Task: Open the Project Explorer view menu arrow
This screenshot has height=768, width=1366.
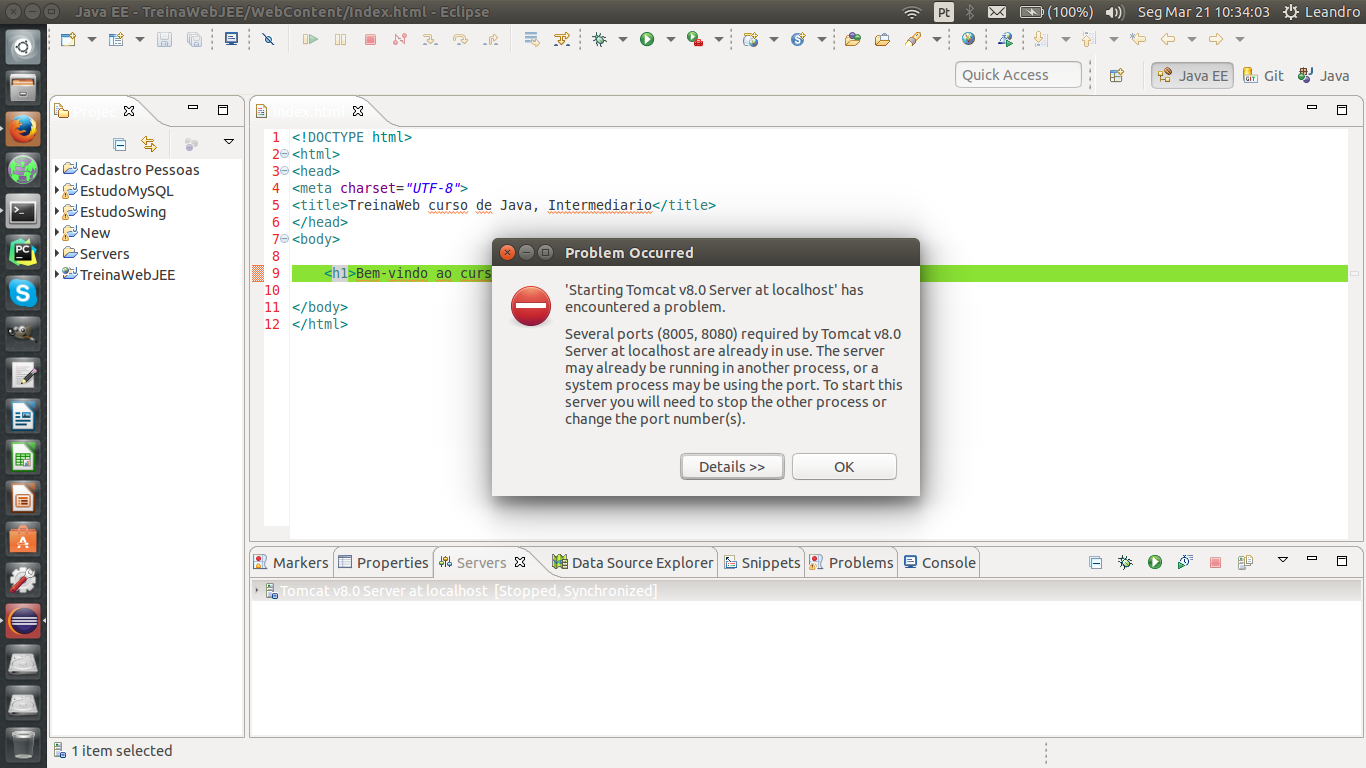Action: pyautogui.click(x=229, y=143)
